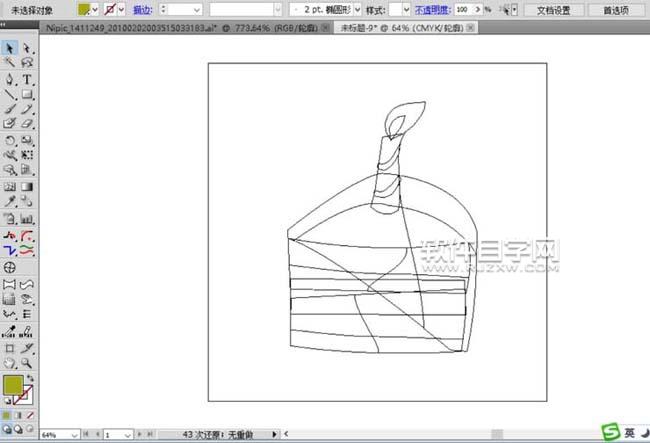
Task: Enable Draw Inside mode
Action: (30, 429)
